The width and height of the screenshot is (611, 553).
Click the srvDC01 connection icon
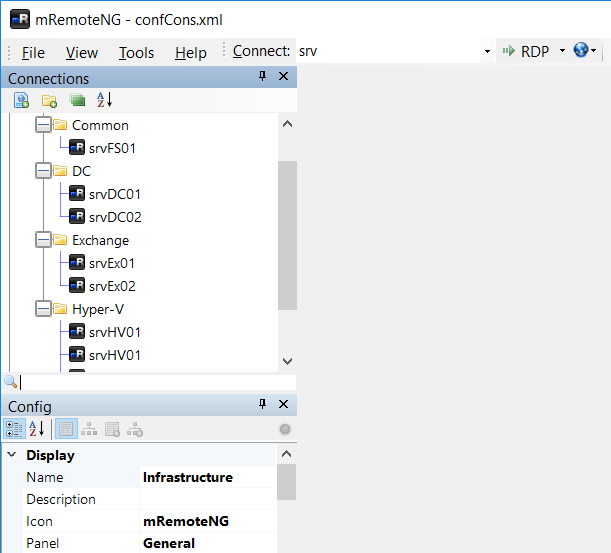click(77, 193)
